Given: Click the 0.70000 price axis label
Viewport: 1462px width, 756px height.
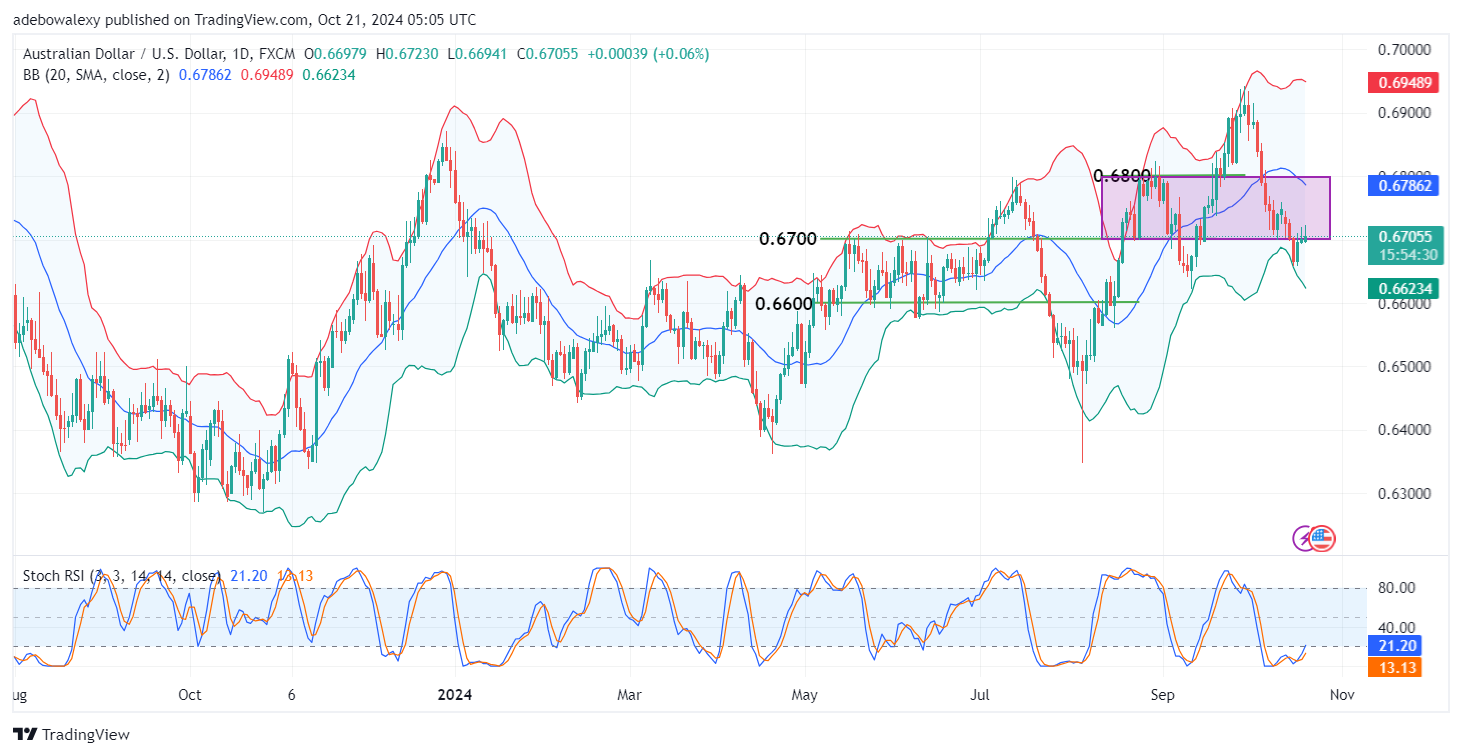Looking at the screenshot, I should pos(1404,49).
